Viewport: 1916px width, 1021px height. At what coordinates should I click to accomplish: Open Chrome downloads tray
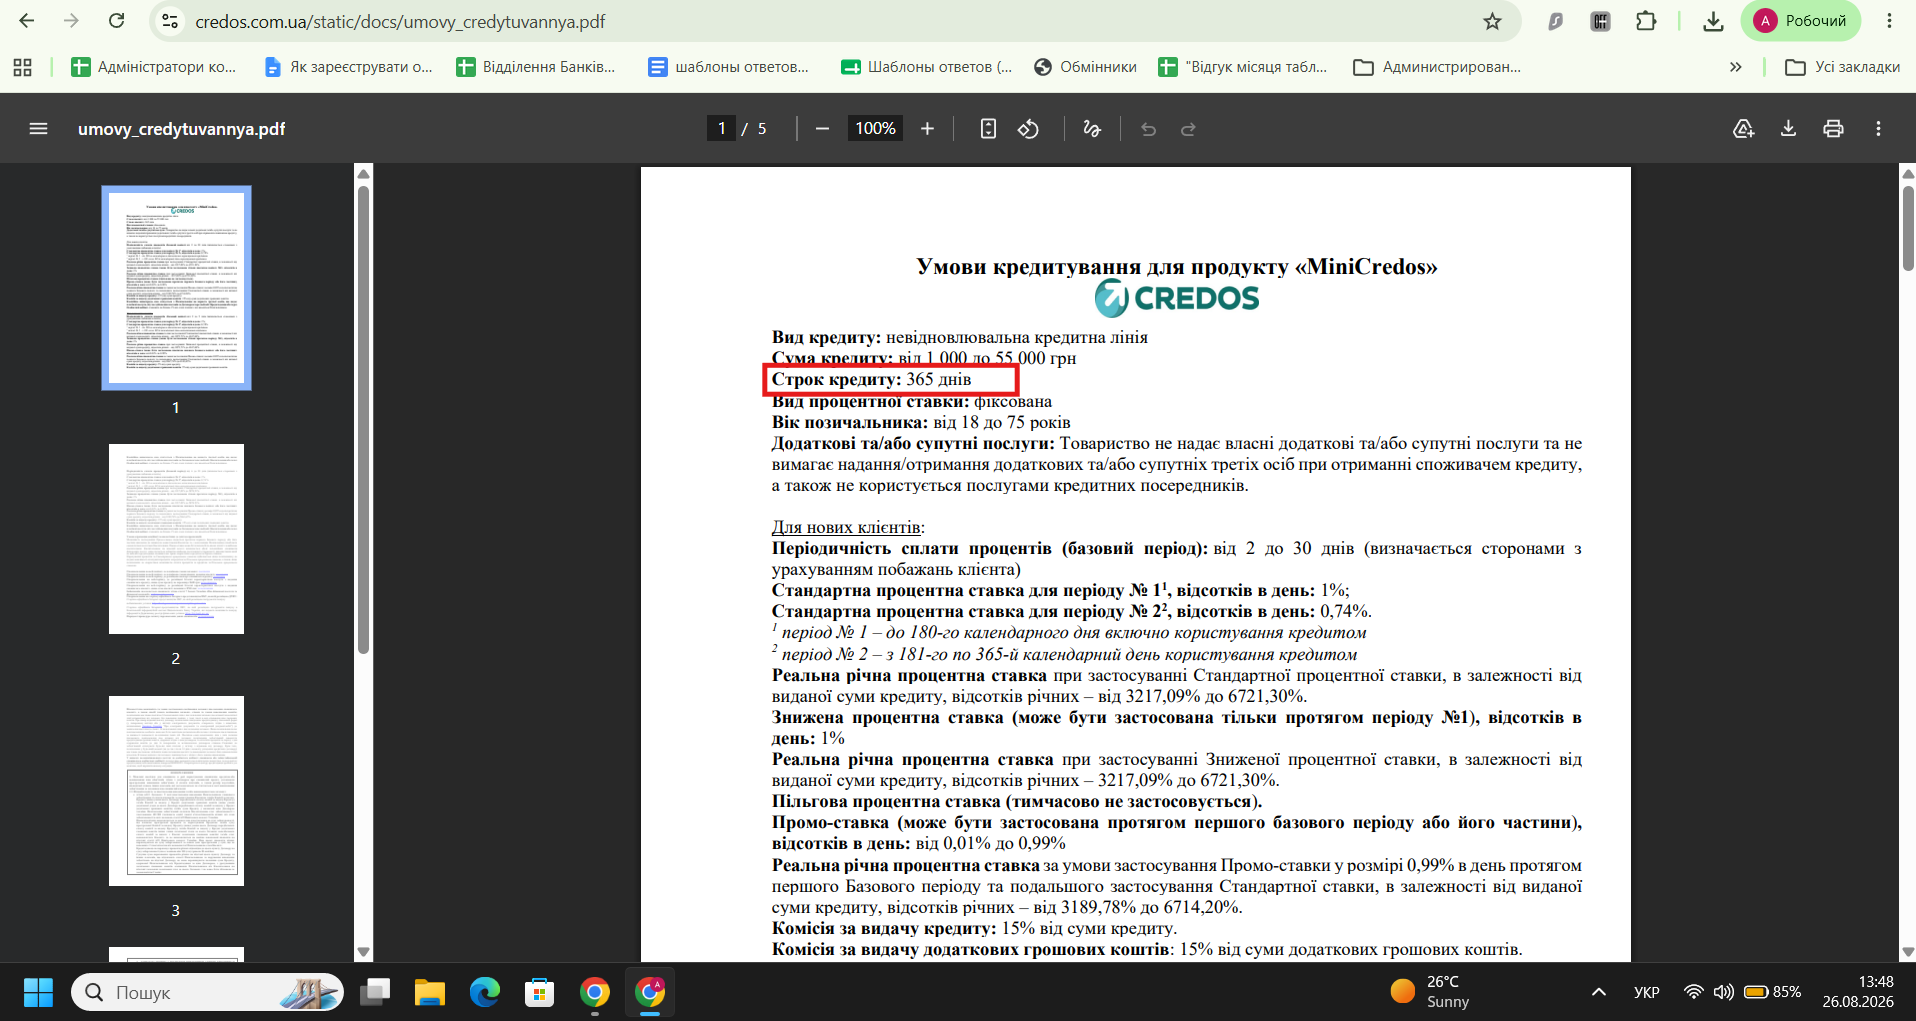[x=1713, y=21]
